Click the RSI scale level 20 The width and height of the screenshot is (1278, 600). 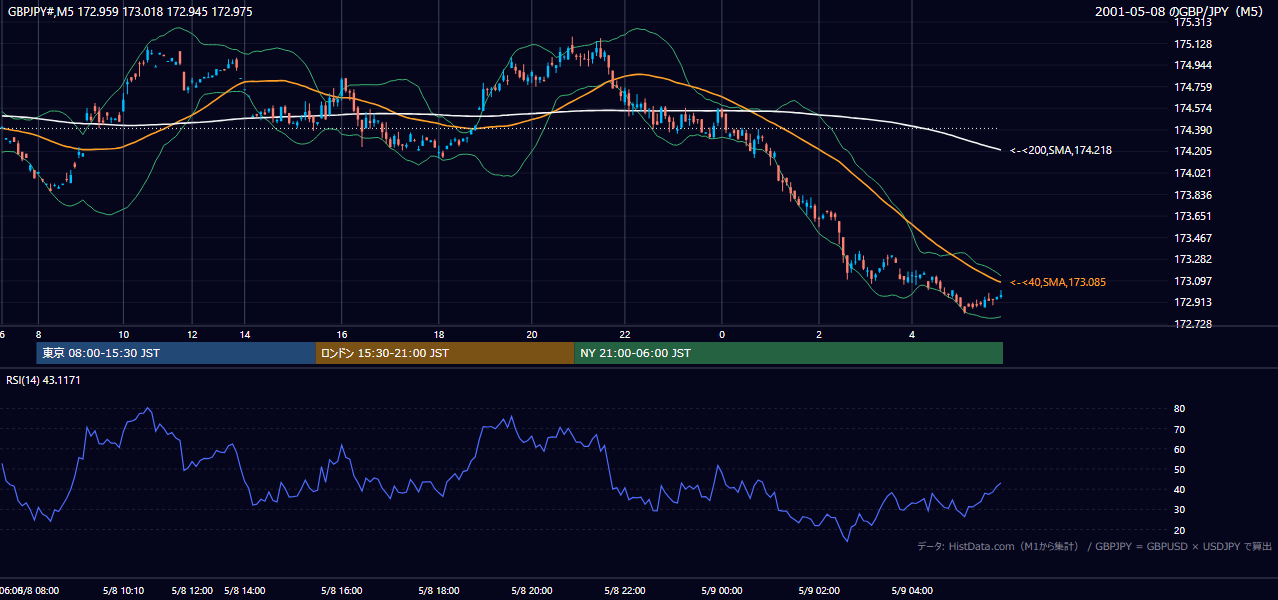coord(1180,530)
